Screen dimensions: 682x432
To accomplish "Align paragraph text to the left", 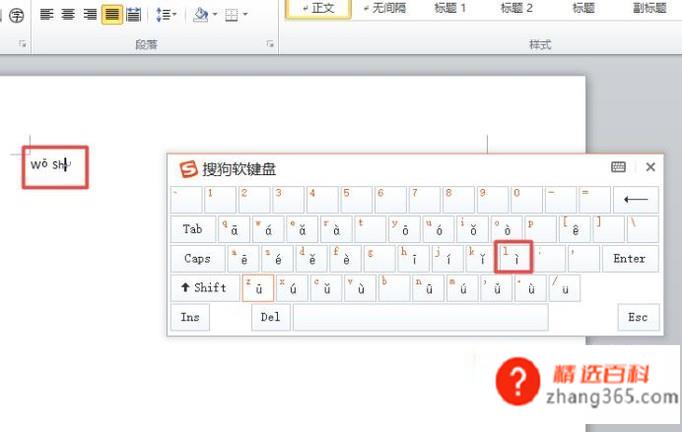I will pyautogui.click(x=47, y=15).
